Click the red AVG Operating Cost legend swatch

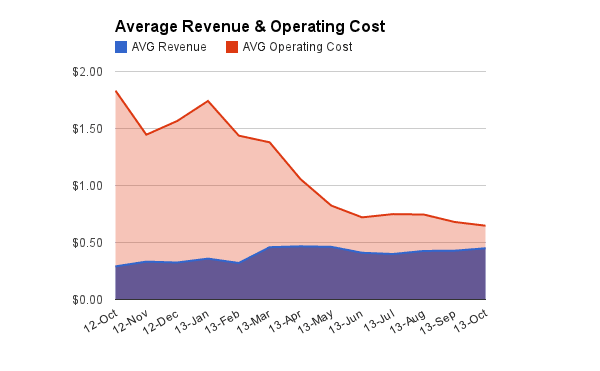pos(232,47)
